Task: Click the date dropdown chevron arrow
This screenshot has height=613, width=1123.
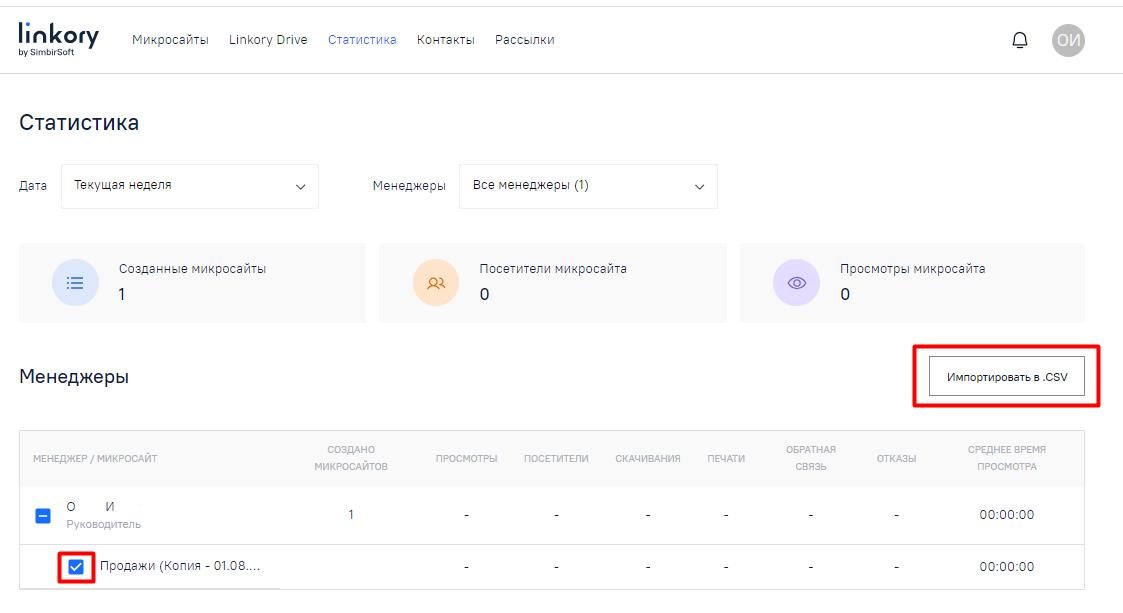Action: [x=300, y=187]
